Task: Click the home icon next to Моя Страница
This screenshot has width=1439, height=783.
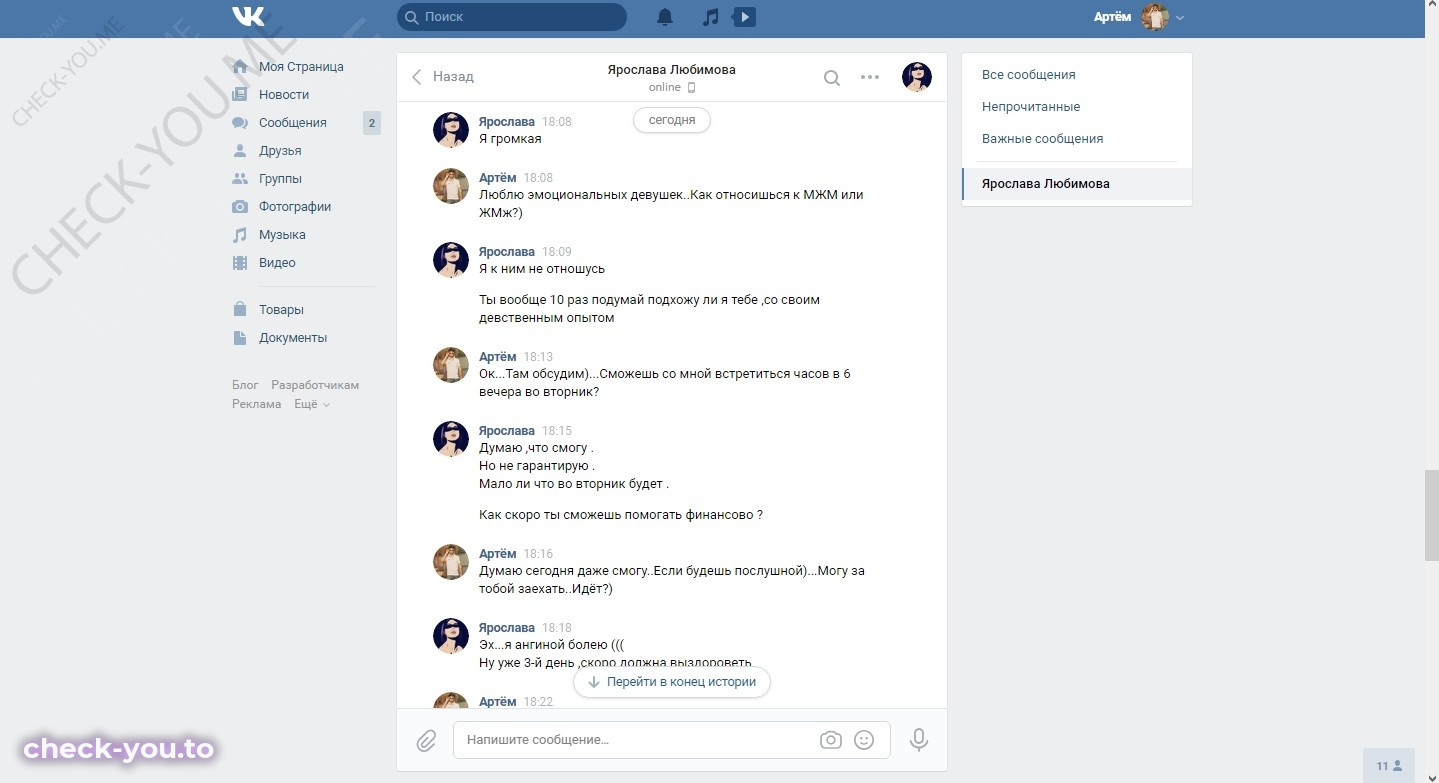Action: point(240,67)
